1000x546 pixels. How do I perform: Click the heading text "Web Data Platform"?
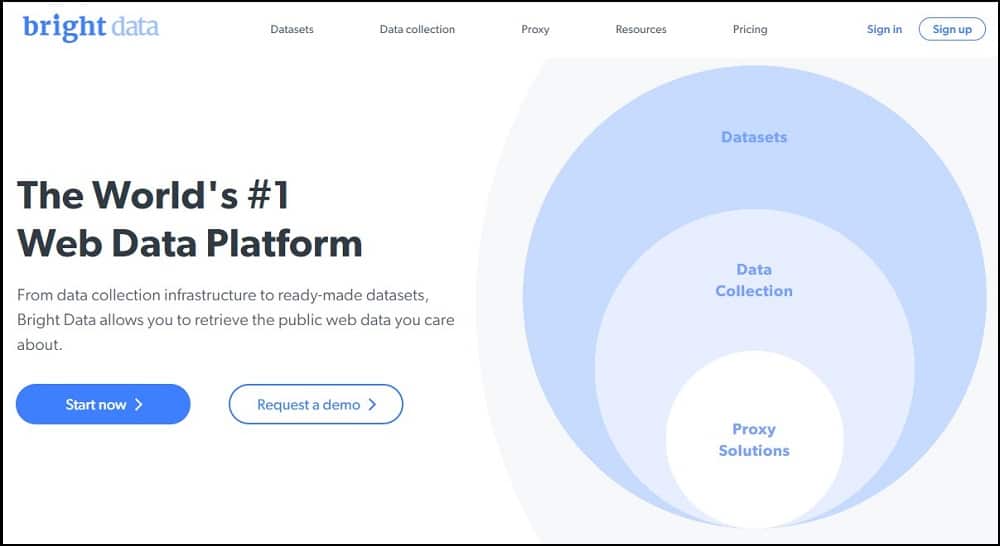click(189, 243)
